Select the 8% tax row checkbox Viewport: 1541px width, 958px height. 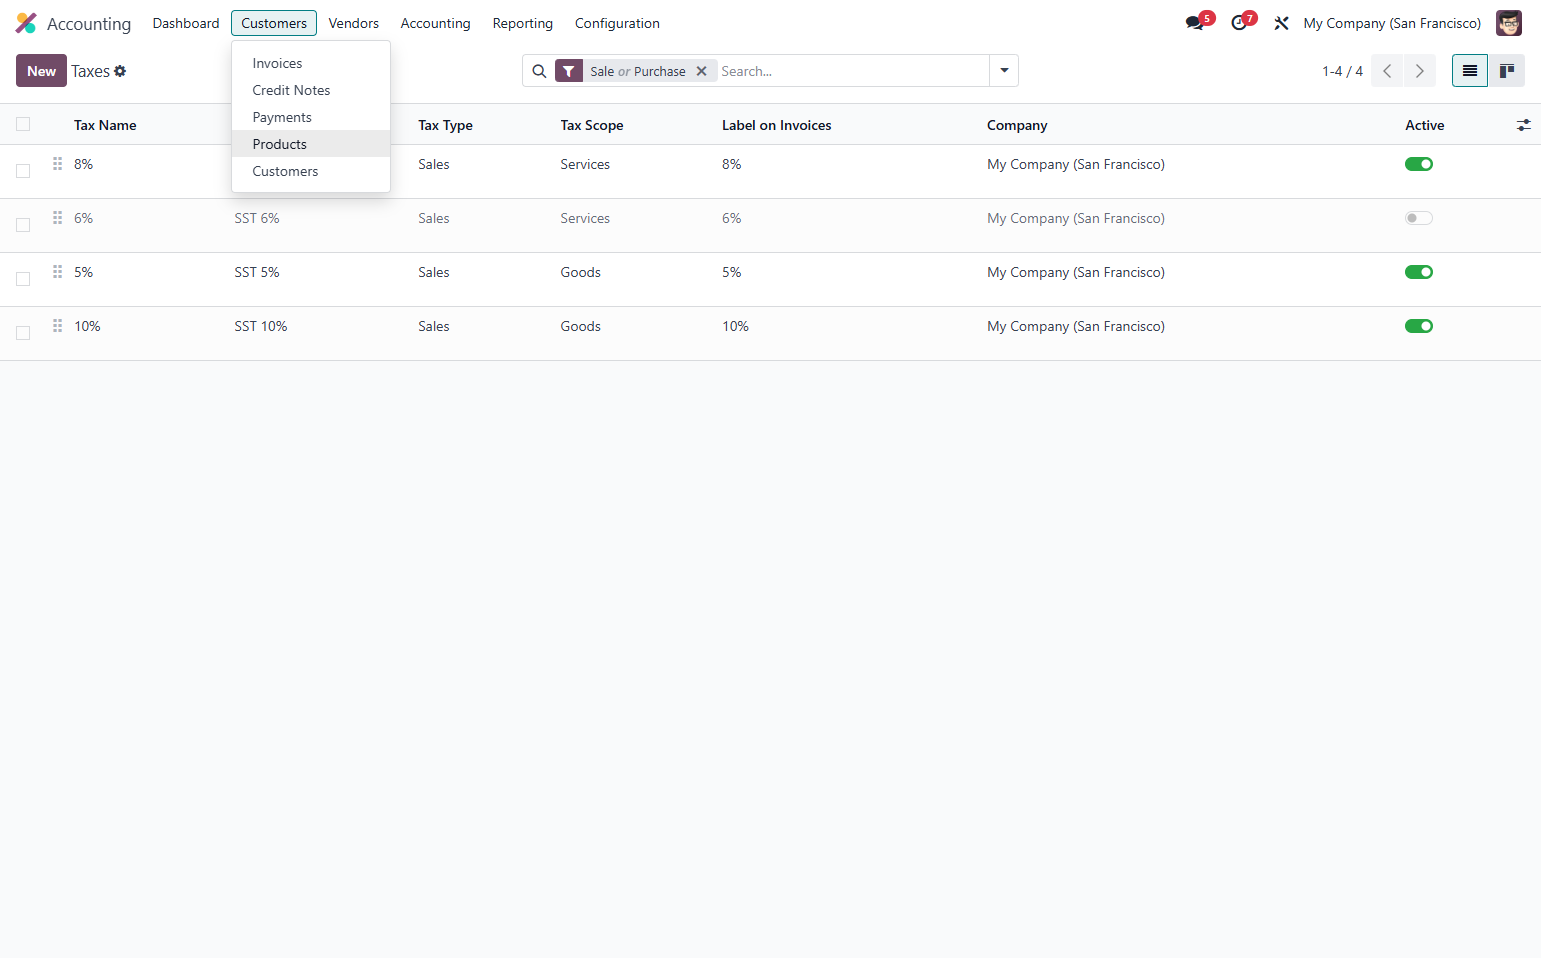pos(23,171)
